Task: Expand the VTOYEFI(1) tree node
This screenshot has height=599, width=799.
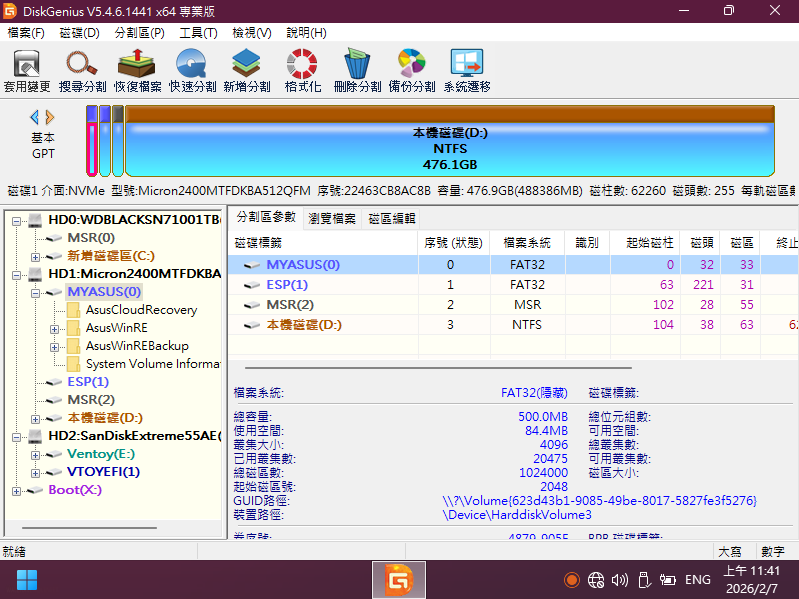Action: tap(35, 473)
